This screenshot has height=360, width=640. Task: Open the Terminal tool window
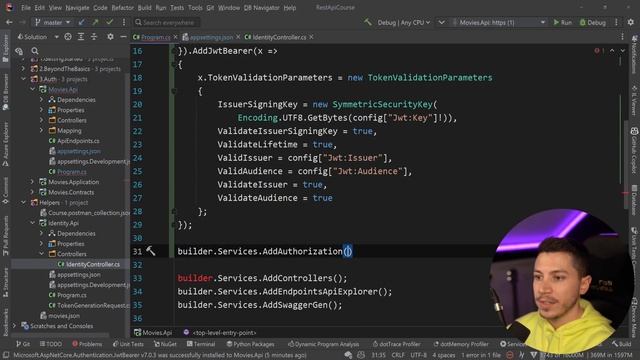[201, 344]
